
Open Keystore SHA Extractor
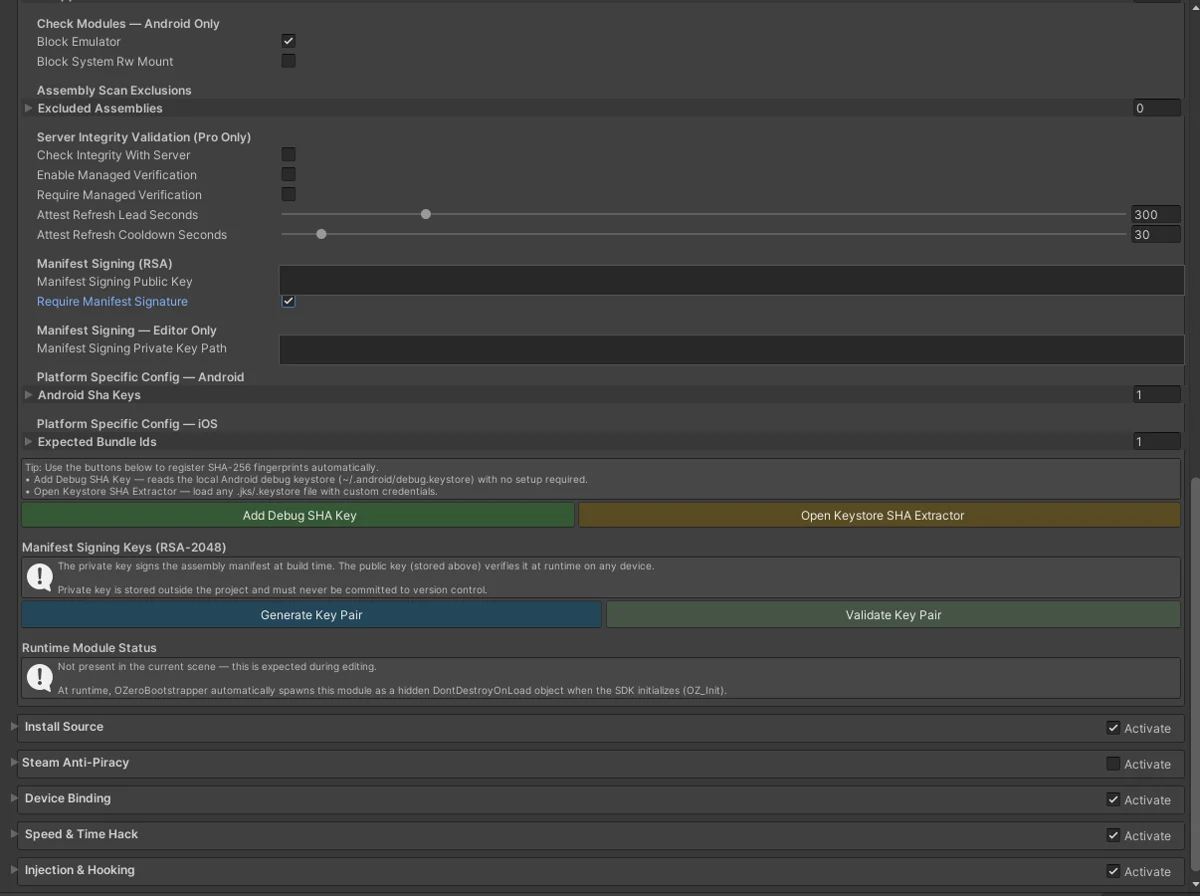coord(880,515)
